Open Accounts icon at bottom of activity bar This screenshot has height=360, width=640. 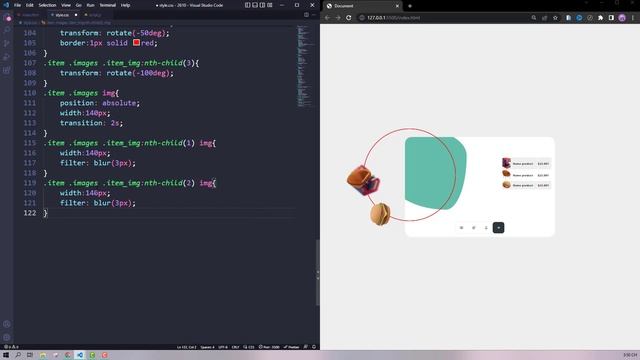pyautogui.click(x=7, y=324)
